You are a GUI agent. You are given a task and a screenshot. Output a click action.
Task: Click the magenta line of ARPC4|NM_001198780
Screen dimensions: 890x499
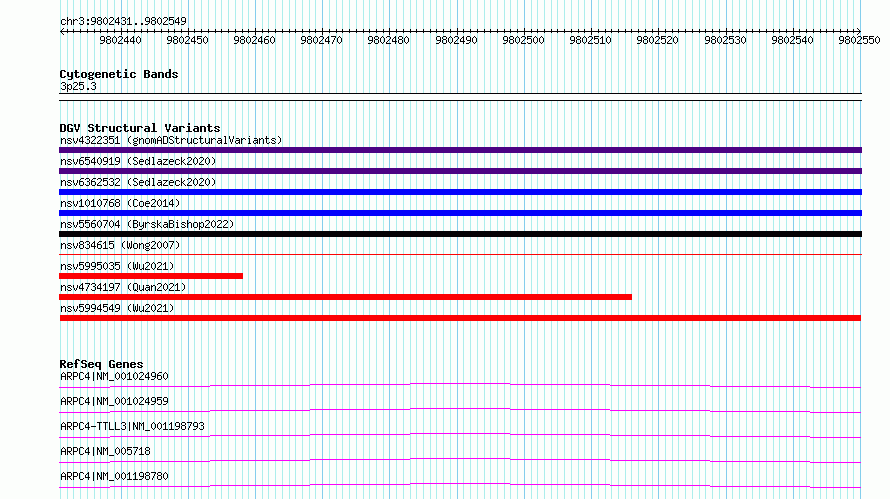pyautogui.click(x=460, y=485)
